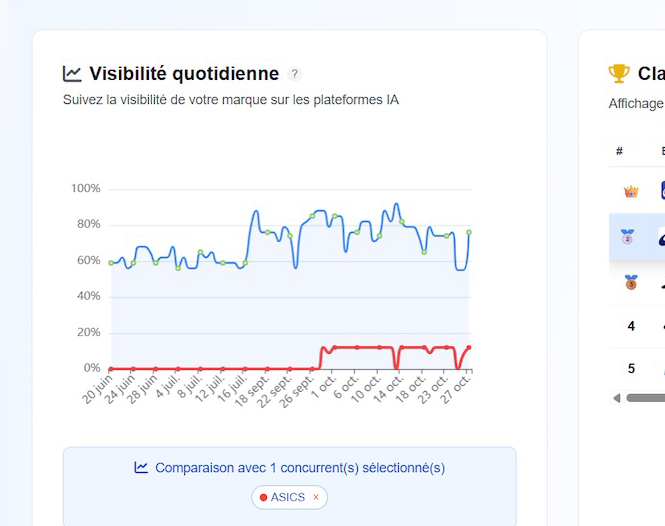The width and height of the screenshot is (665, 526).
Task: Click the silver medal rank icon
Action: 627,238
